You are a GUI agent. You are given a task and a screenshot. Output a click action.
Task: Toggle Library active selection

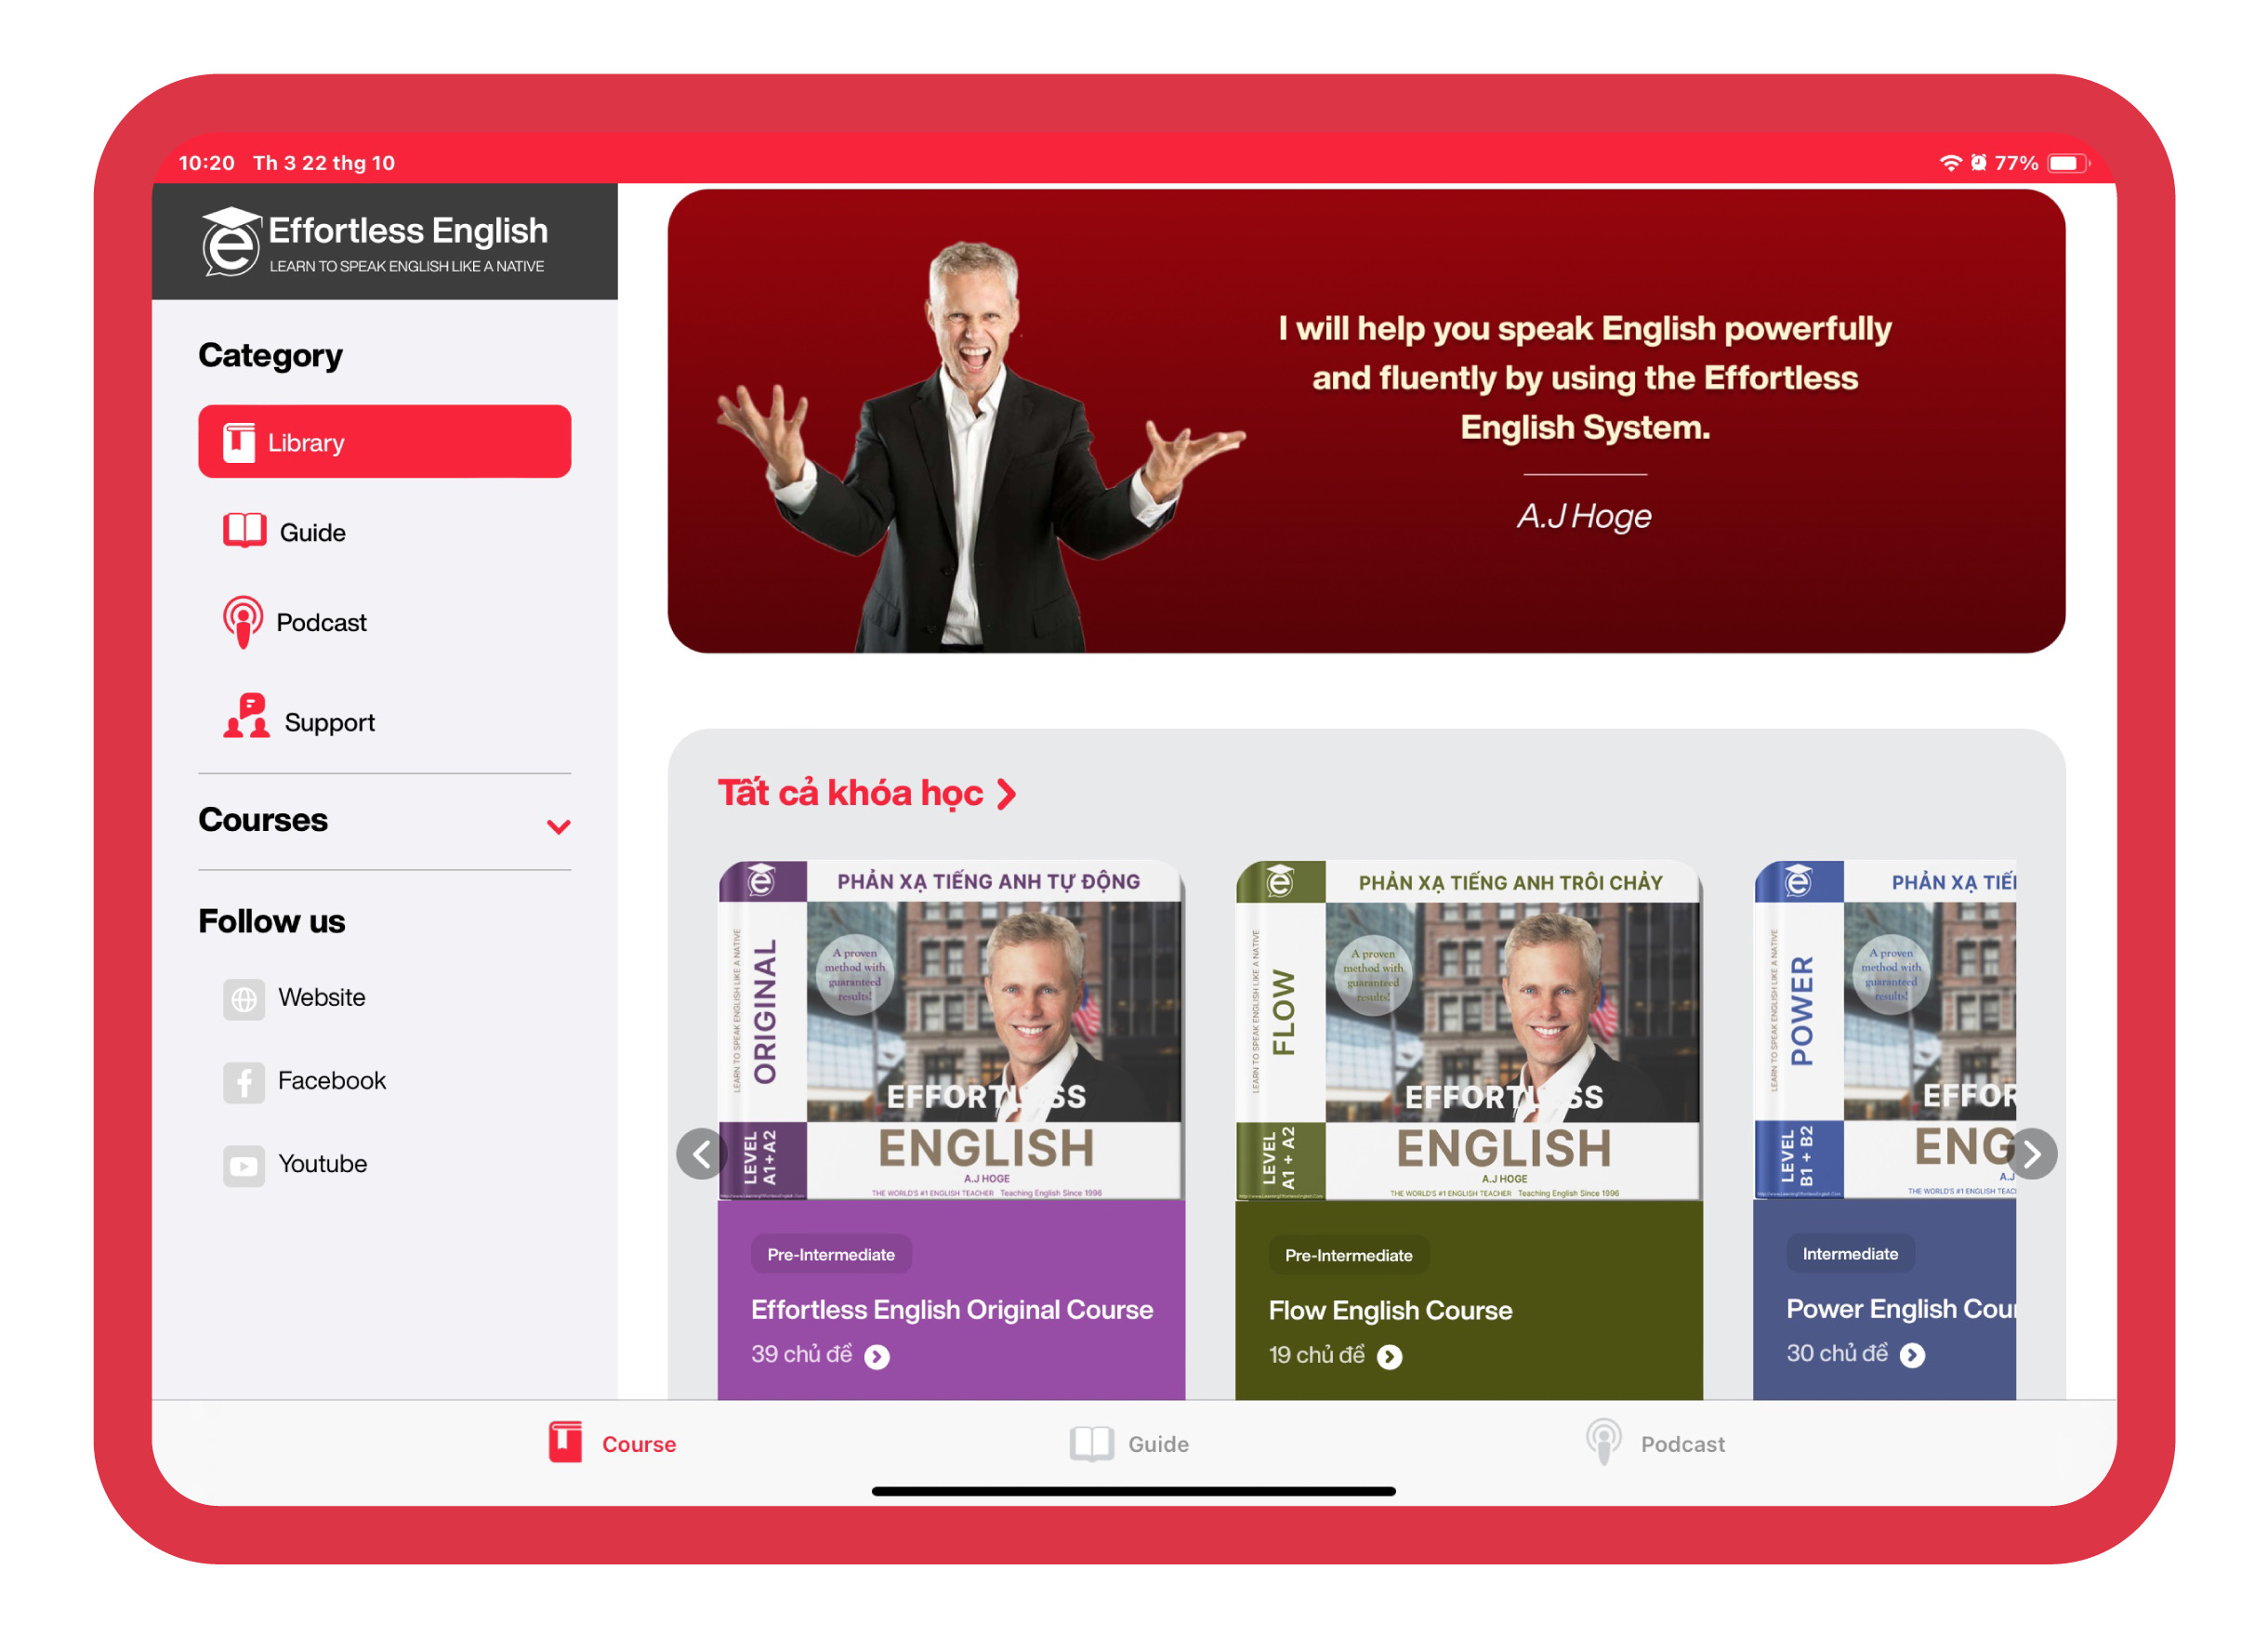click(388, 442)
